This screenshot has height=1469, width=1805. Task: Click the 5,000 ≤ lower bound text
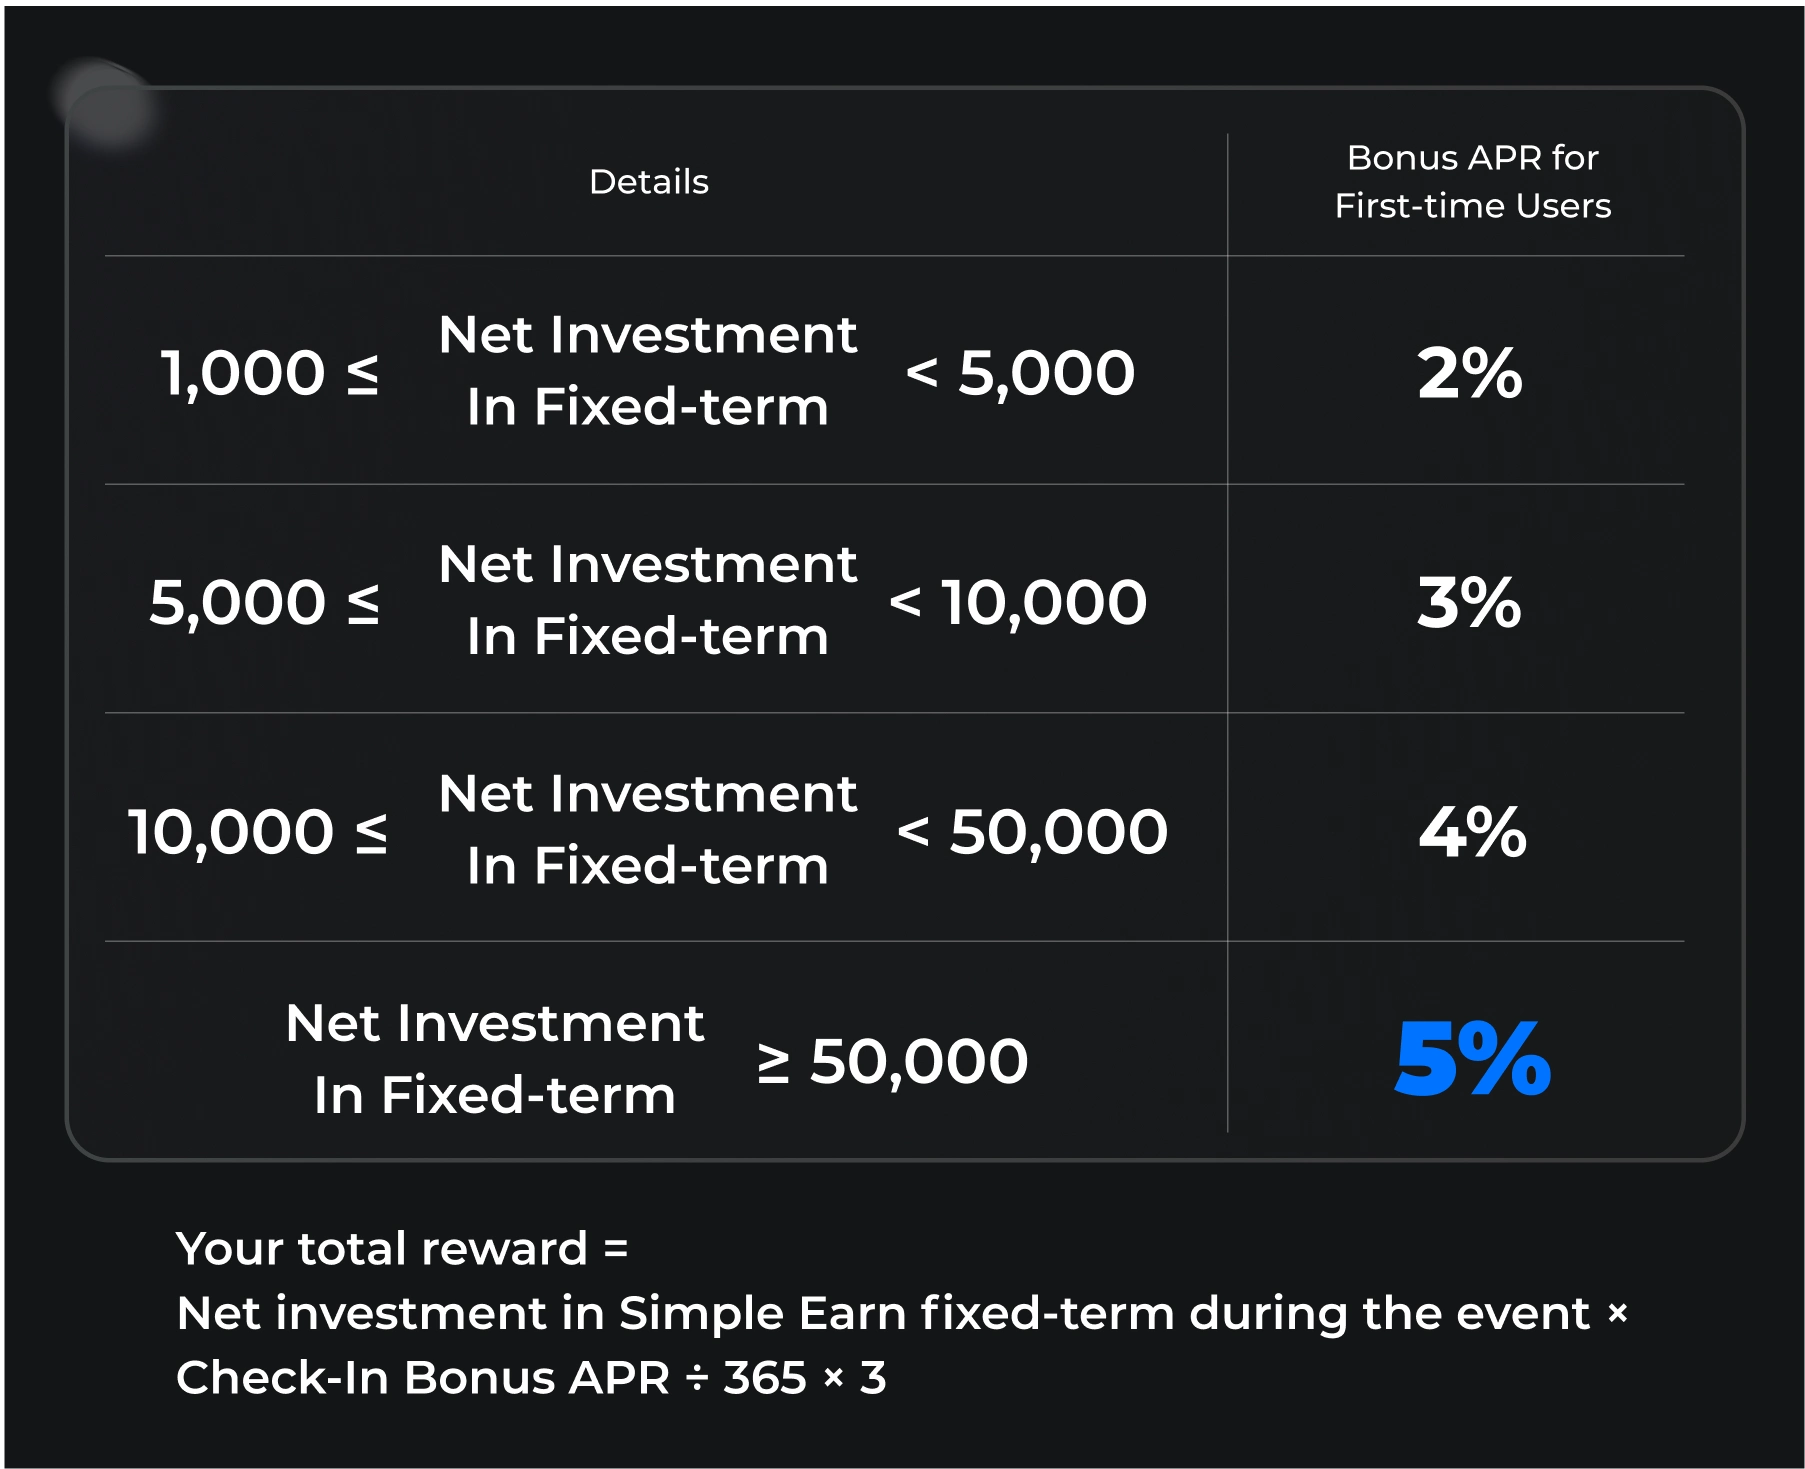point(264,602)
